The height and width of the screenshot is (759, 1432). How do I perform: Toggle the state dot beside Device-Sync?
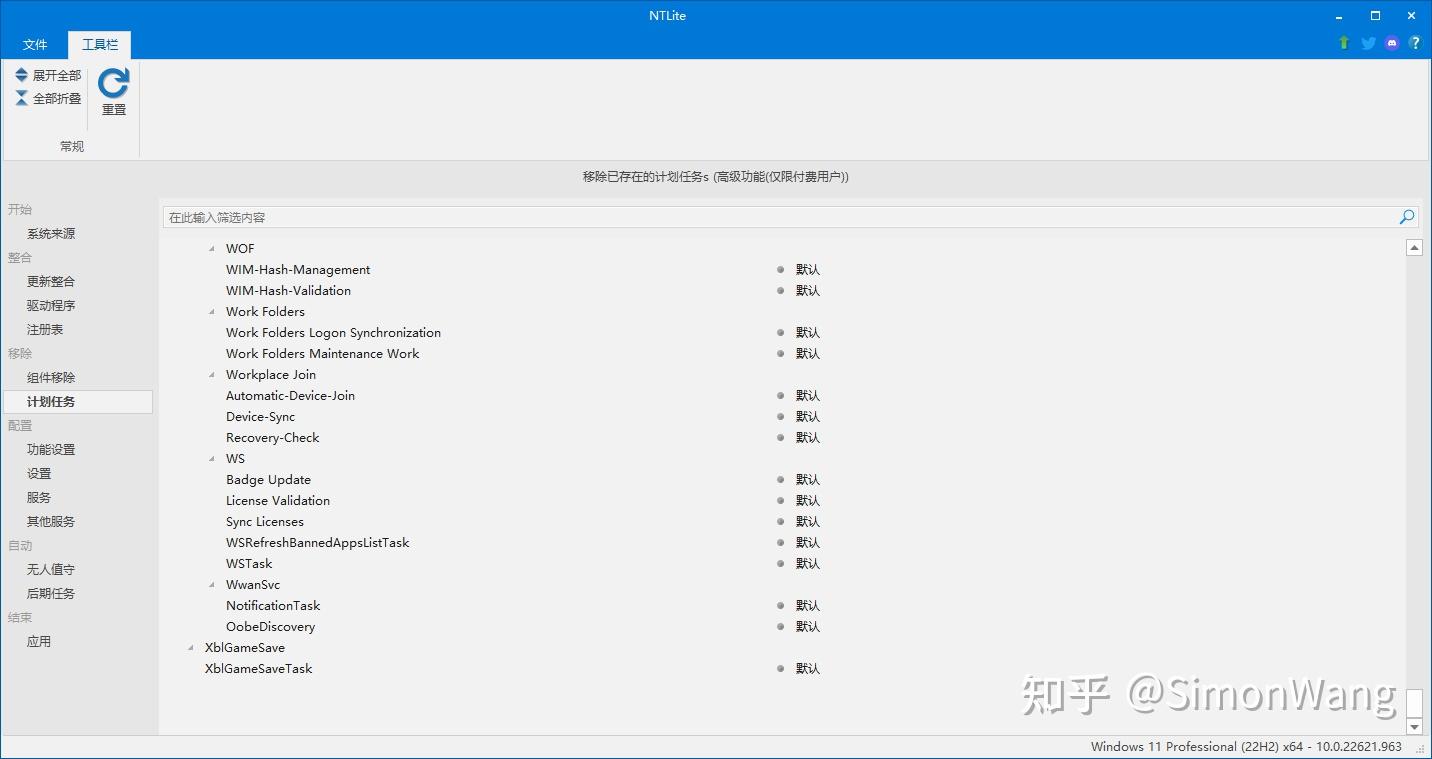(779, 416)
